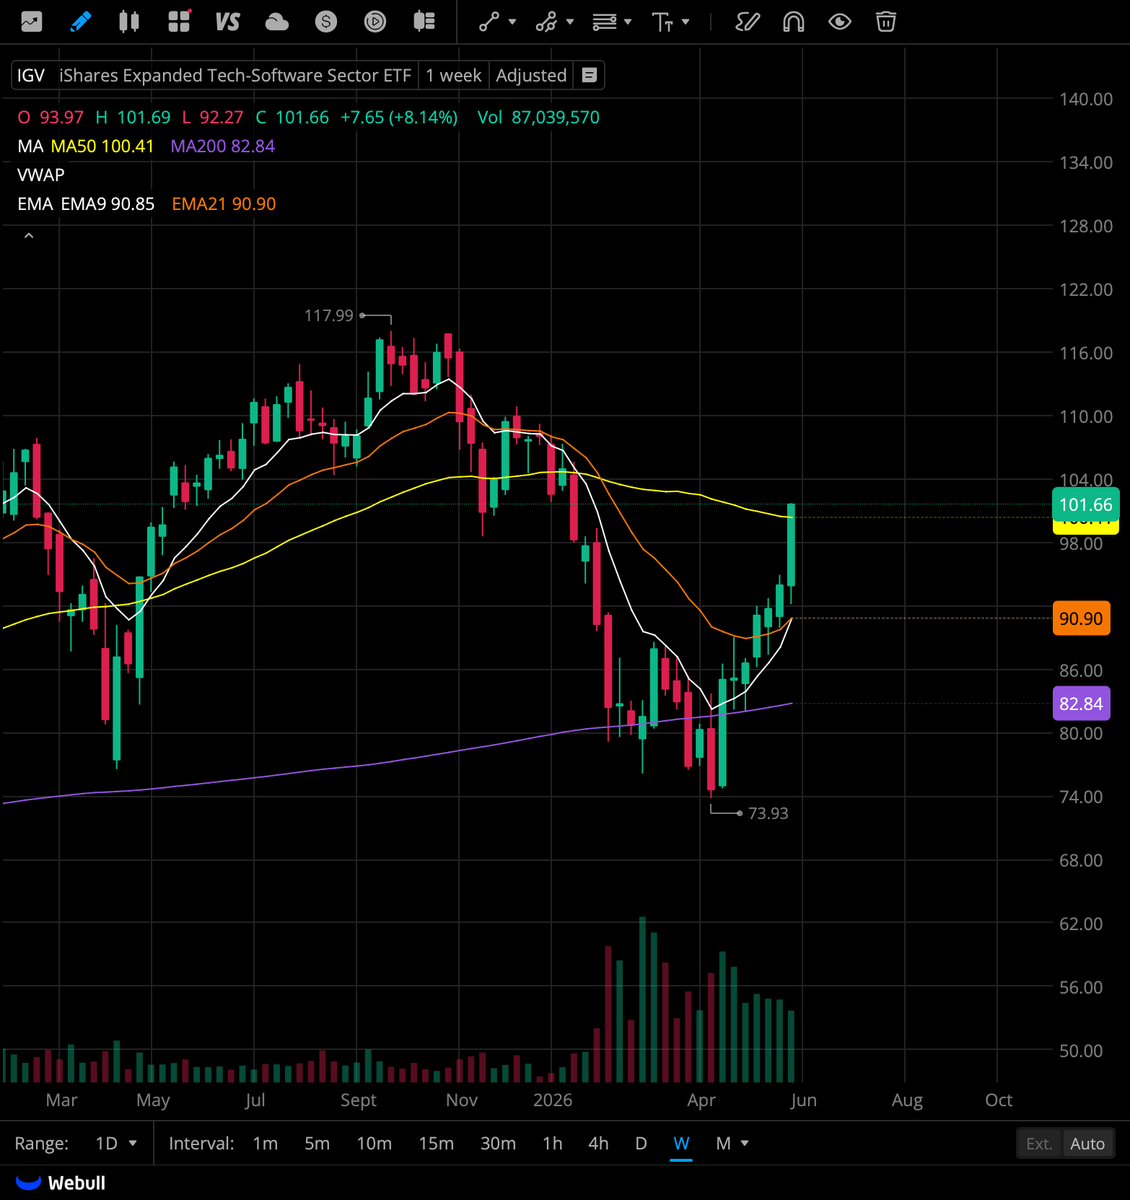This screenshot has height=1200, width=1130.
Task: Select the blue pencil drawing tool
Action: coord(80,21)
